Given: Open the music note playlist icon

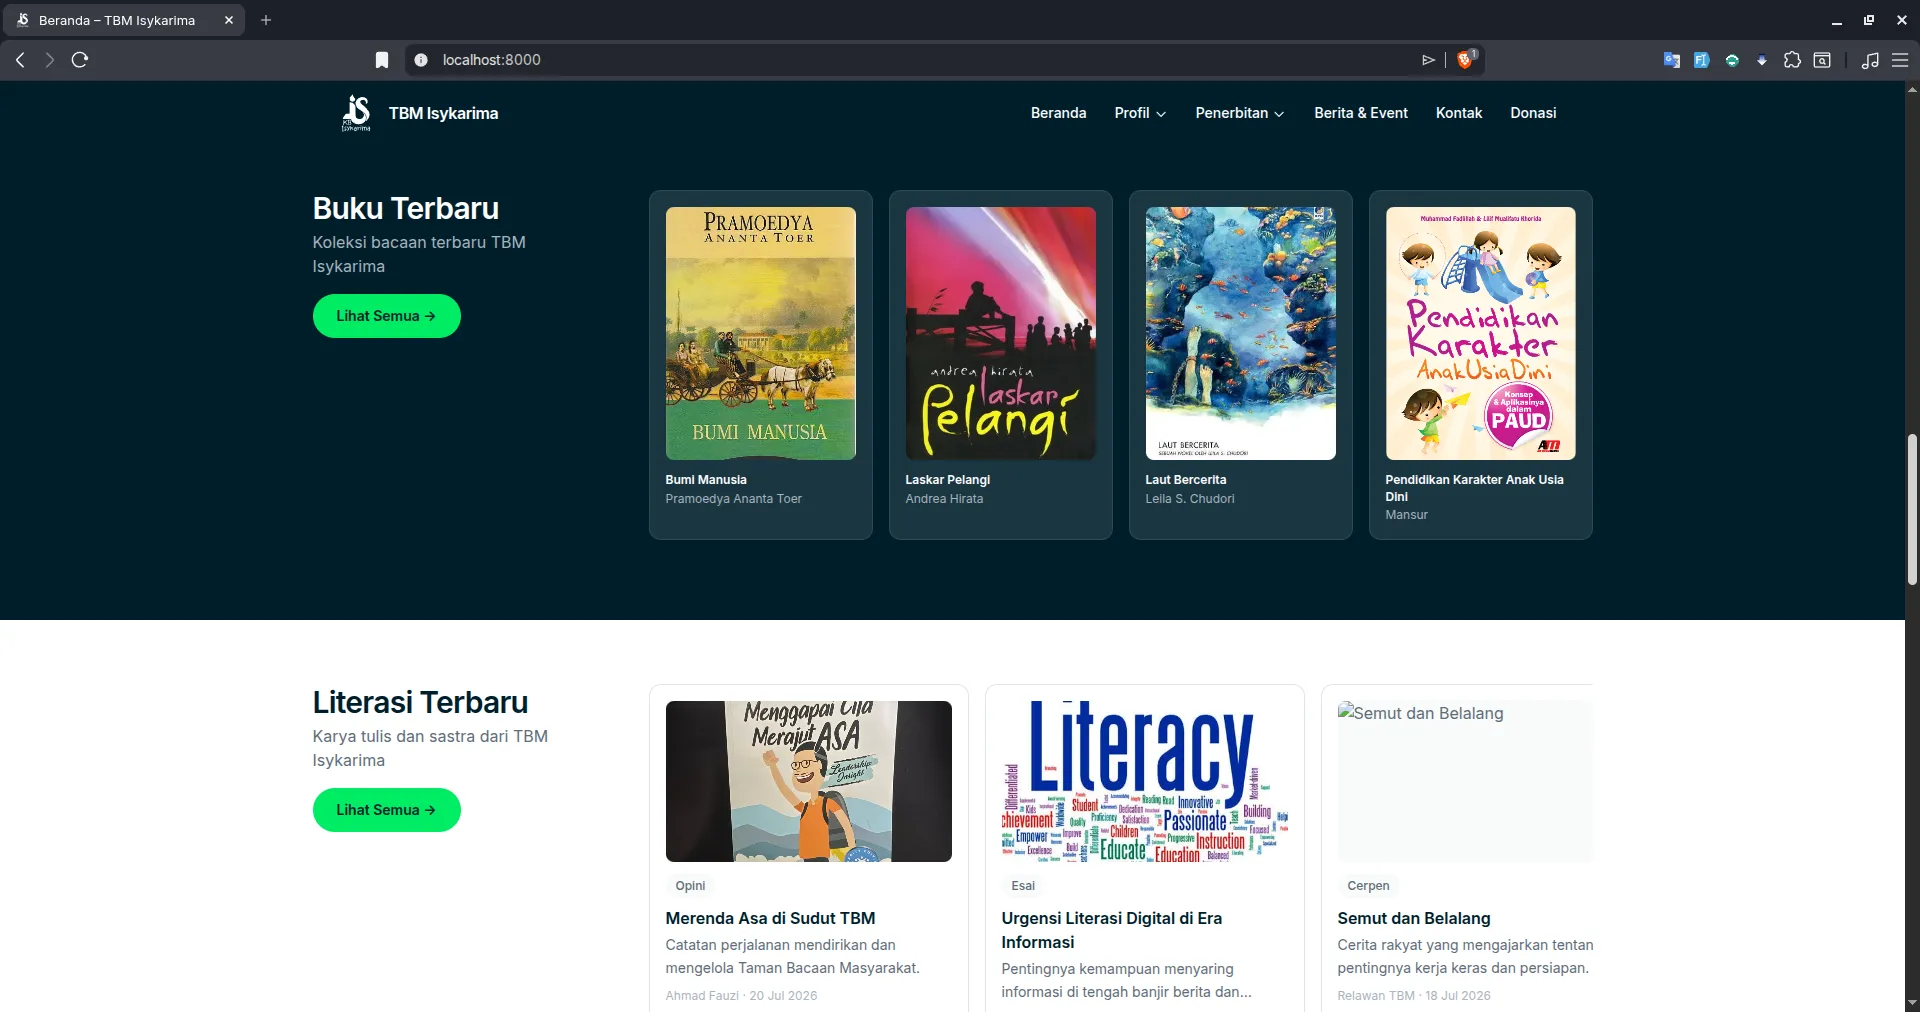Looking at the screenshot, I should 1870,60.
